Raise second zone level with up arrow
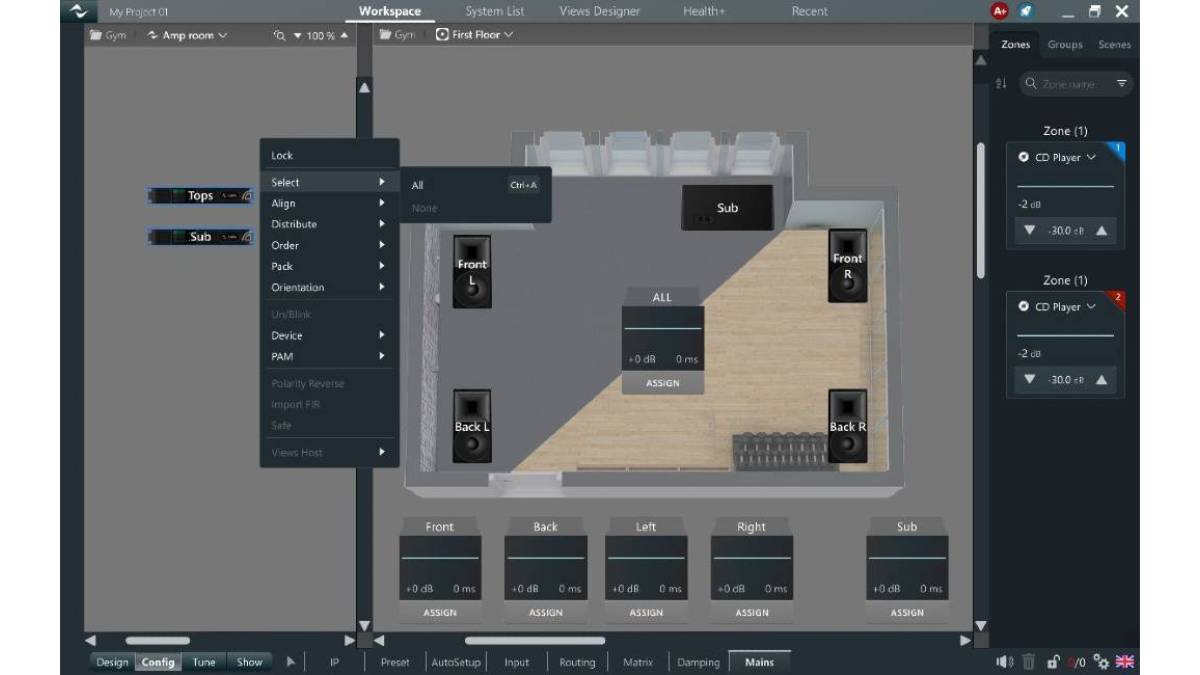1200x675 pixels. click(1101, 381)
